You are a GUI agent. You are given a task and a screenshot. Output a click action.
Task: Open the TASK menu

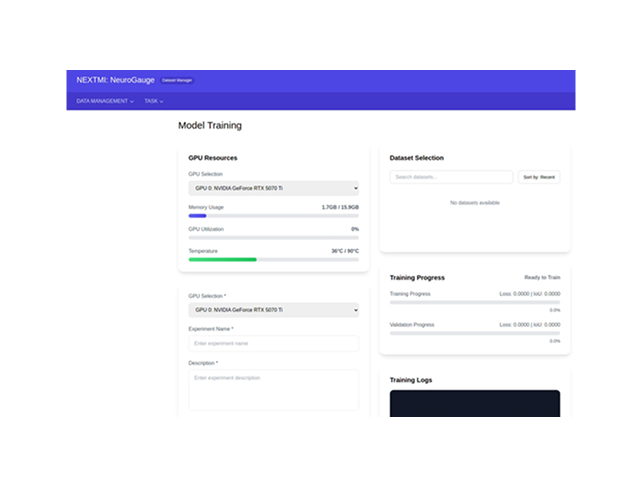point(153,101)
